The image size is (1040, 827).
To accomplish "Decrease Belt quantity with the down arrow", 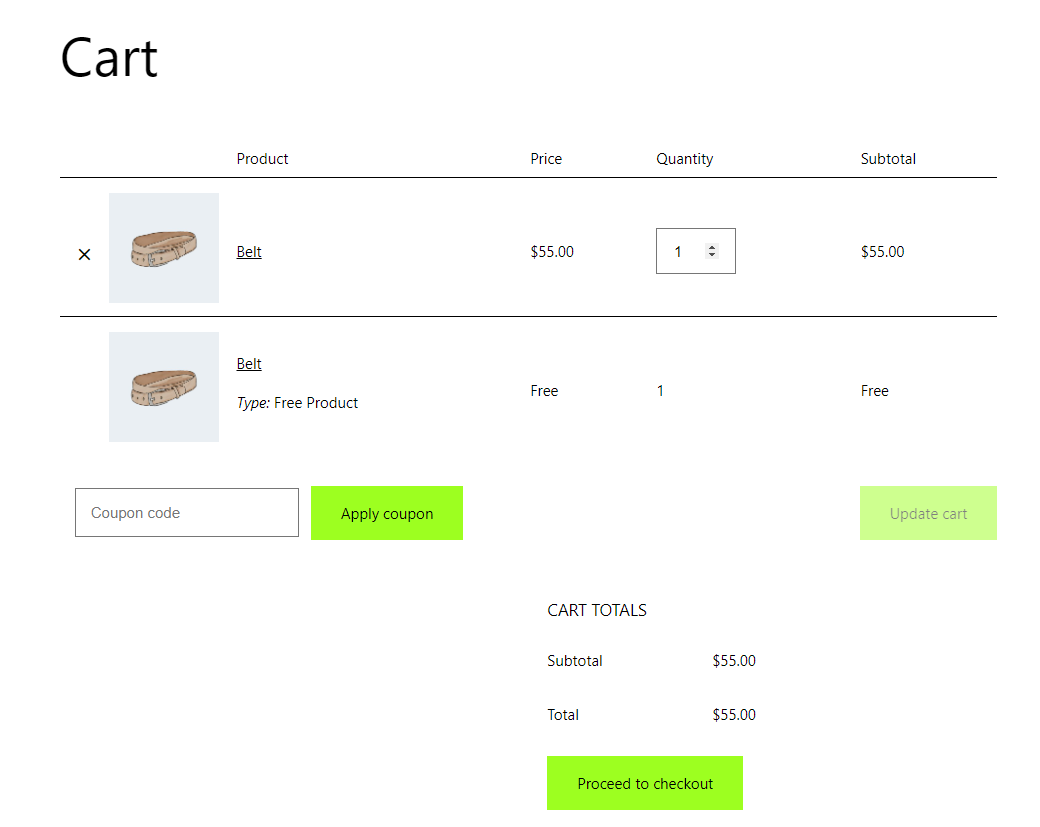I will coord(712,255).
